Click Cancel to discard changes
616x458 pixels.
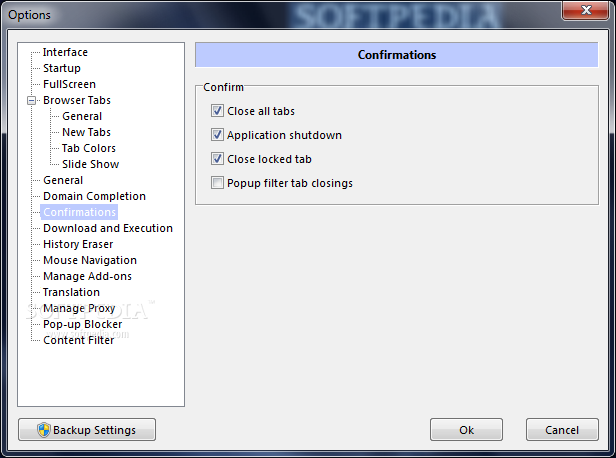pos(562,430)
